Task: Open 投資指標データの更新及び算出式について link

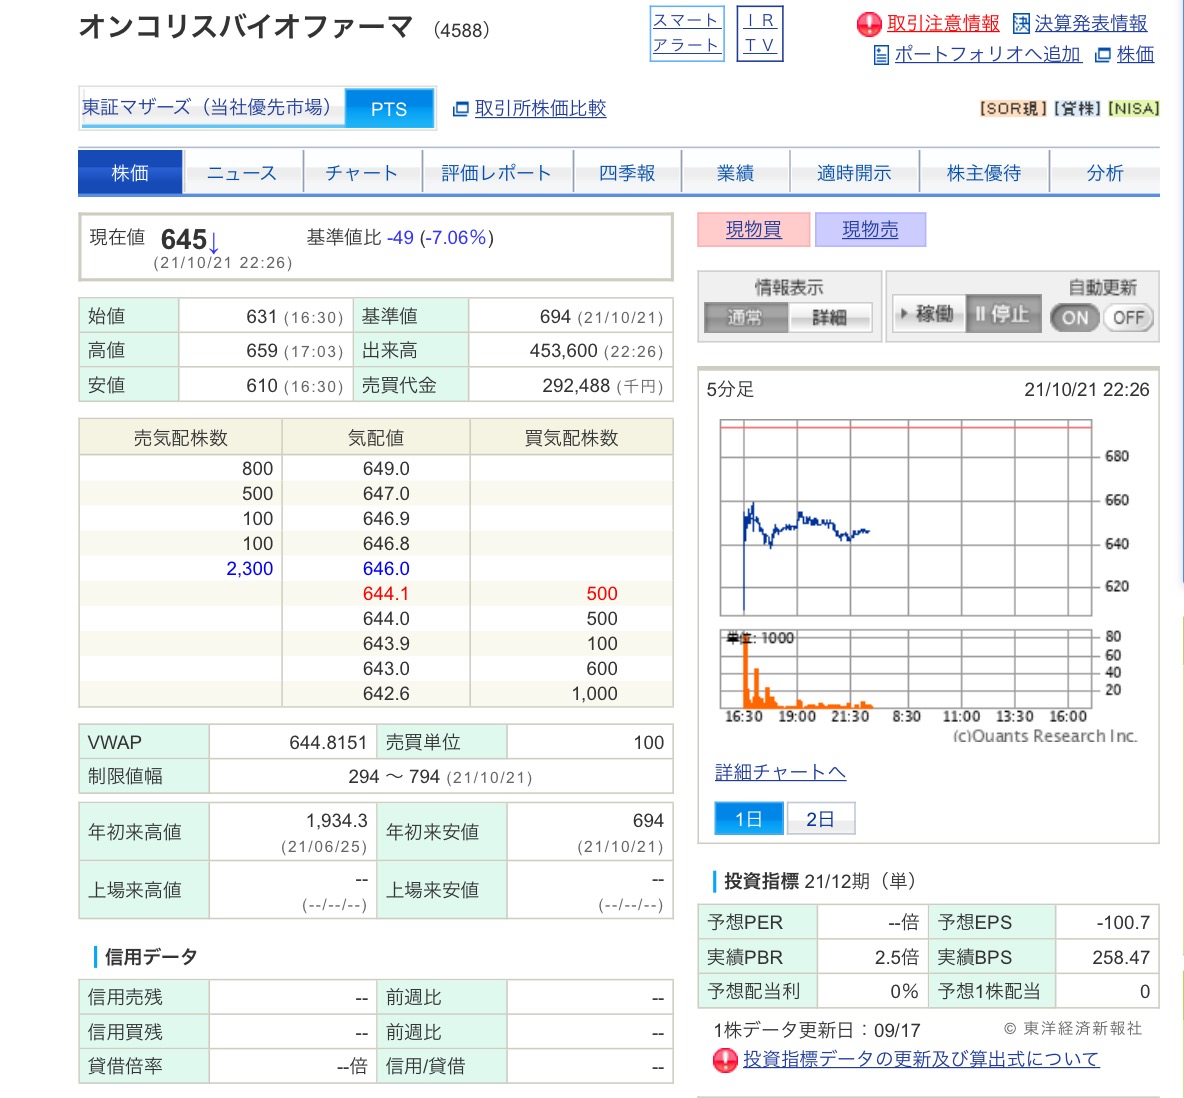Action: point(921,1059)
